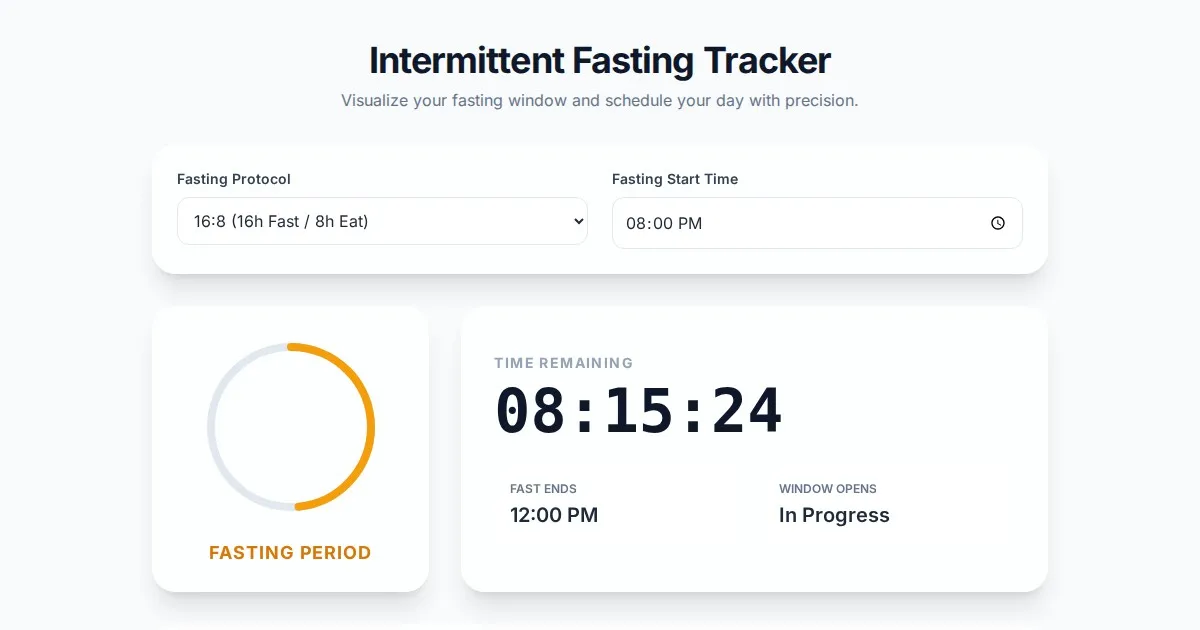The width and height of the screenshot is (1200, 630).
Task: Click the gray unfilled part of the ring
Action: click(212, 427)
